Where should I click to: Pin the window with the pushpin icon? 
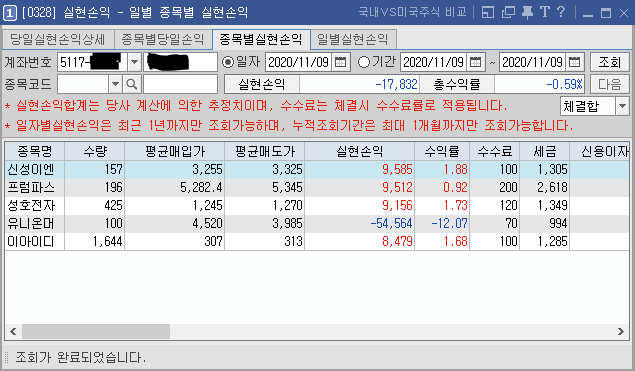pos(527,13)
